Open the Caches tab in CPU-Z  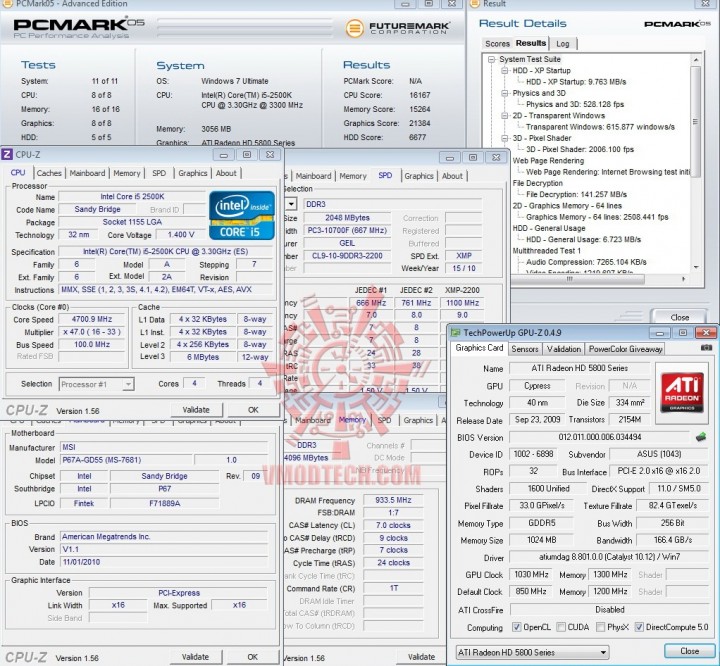point(49,173)
